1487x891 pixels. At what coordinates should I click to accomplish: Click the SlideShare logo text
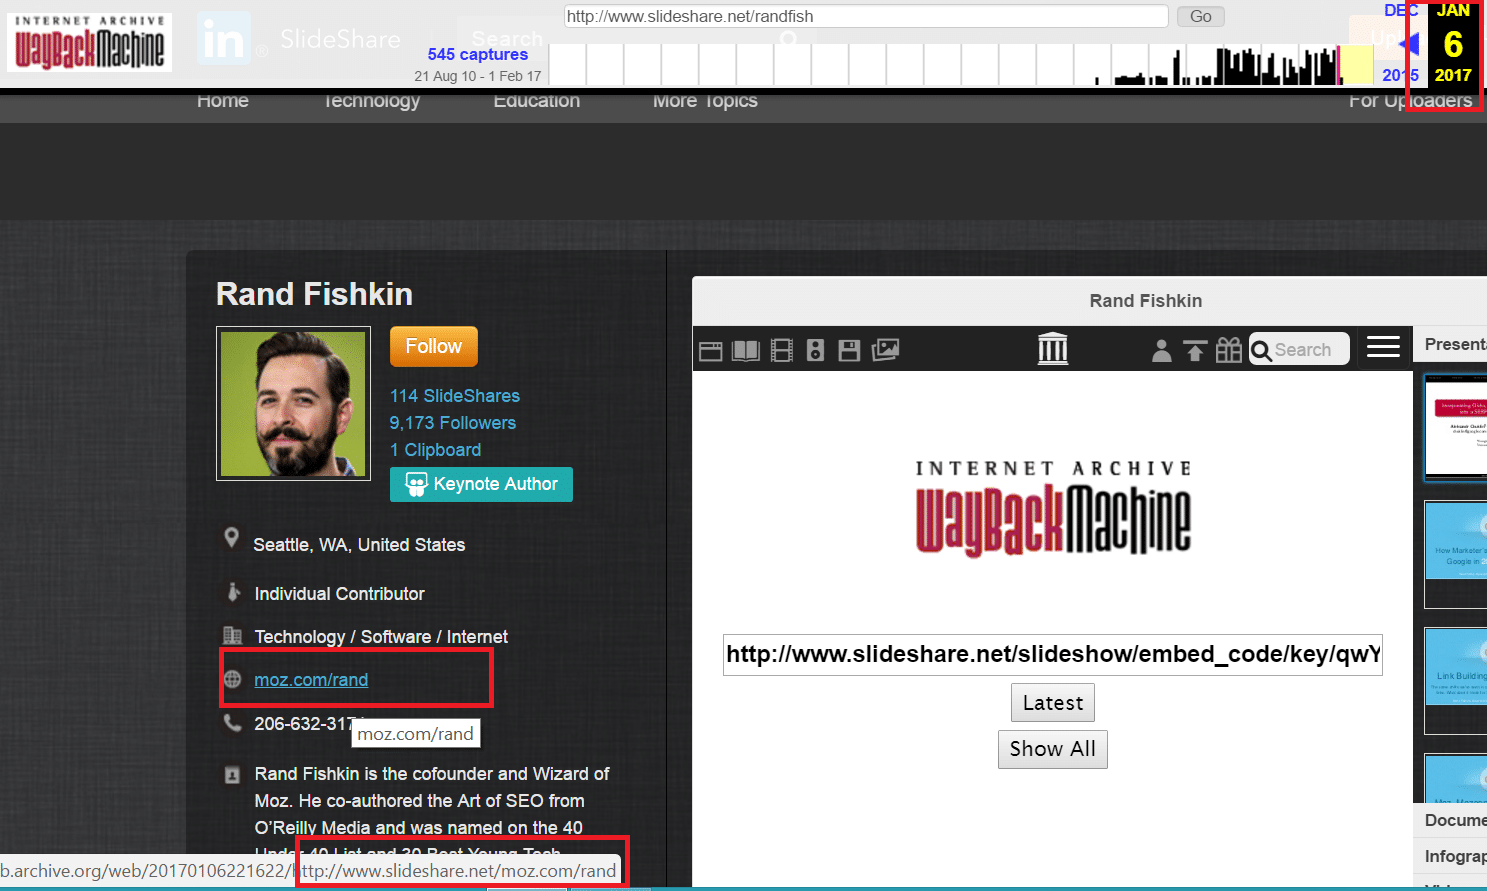click(x=340, y=39)
